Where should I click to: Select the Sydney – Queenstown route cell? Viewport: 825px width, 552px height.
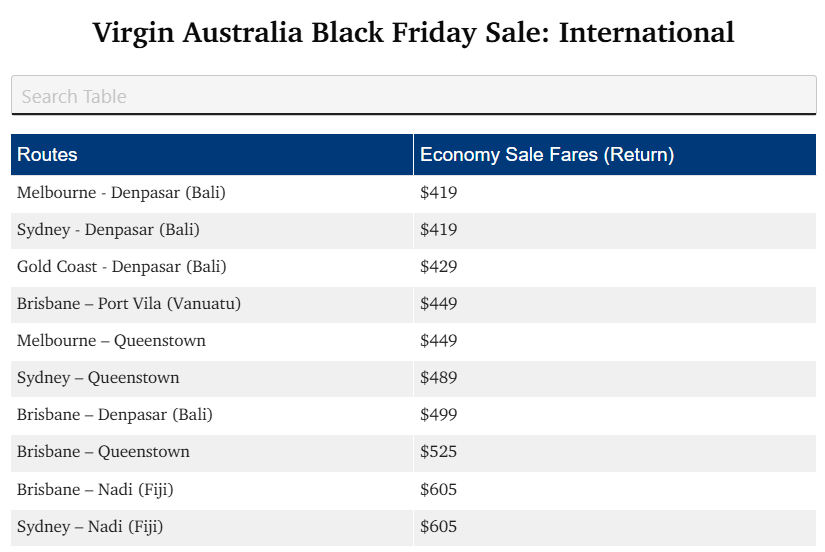point(98,378)
